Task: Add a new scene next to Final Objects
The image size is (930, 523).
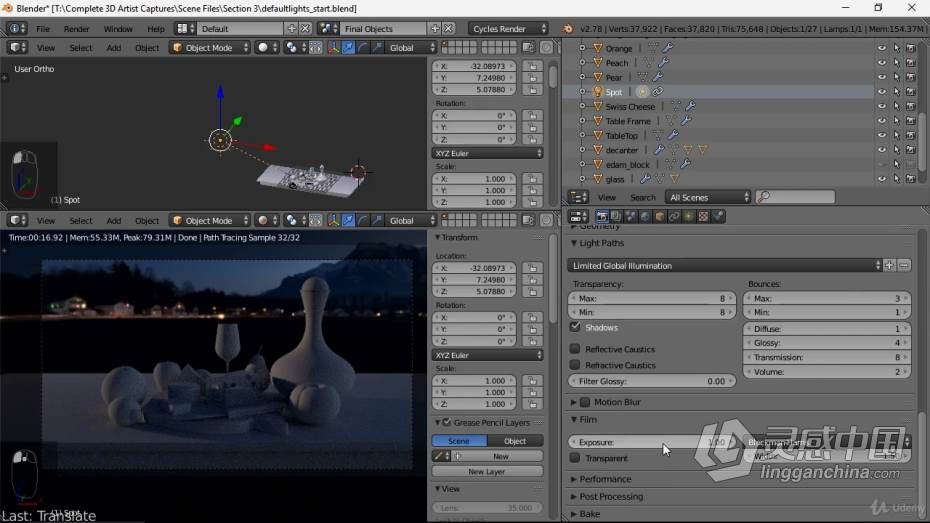Action: (x=435, y=28)
